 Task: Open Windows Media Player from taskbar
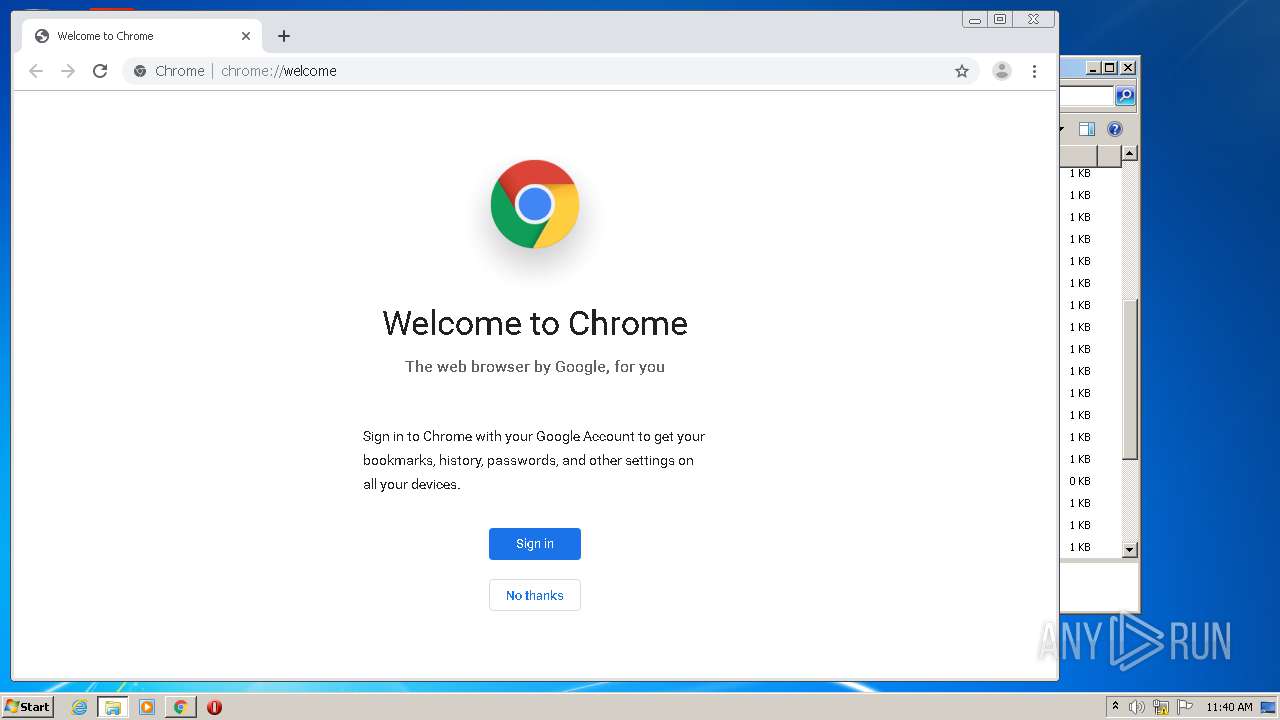[x=147, y=707]
